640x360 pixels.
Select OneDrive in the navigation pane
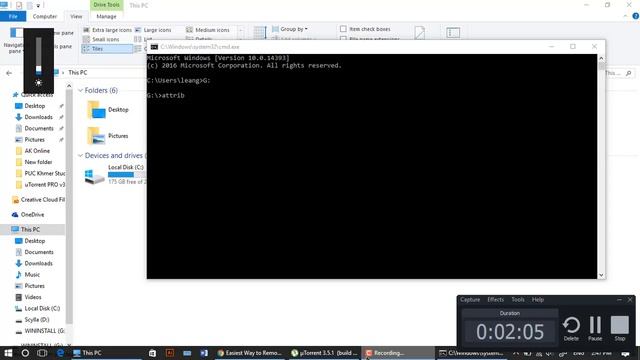pos(32,214)
